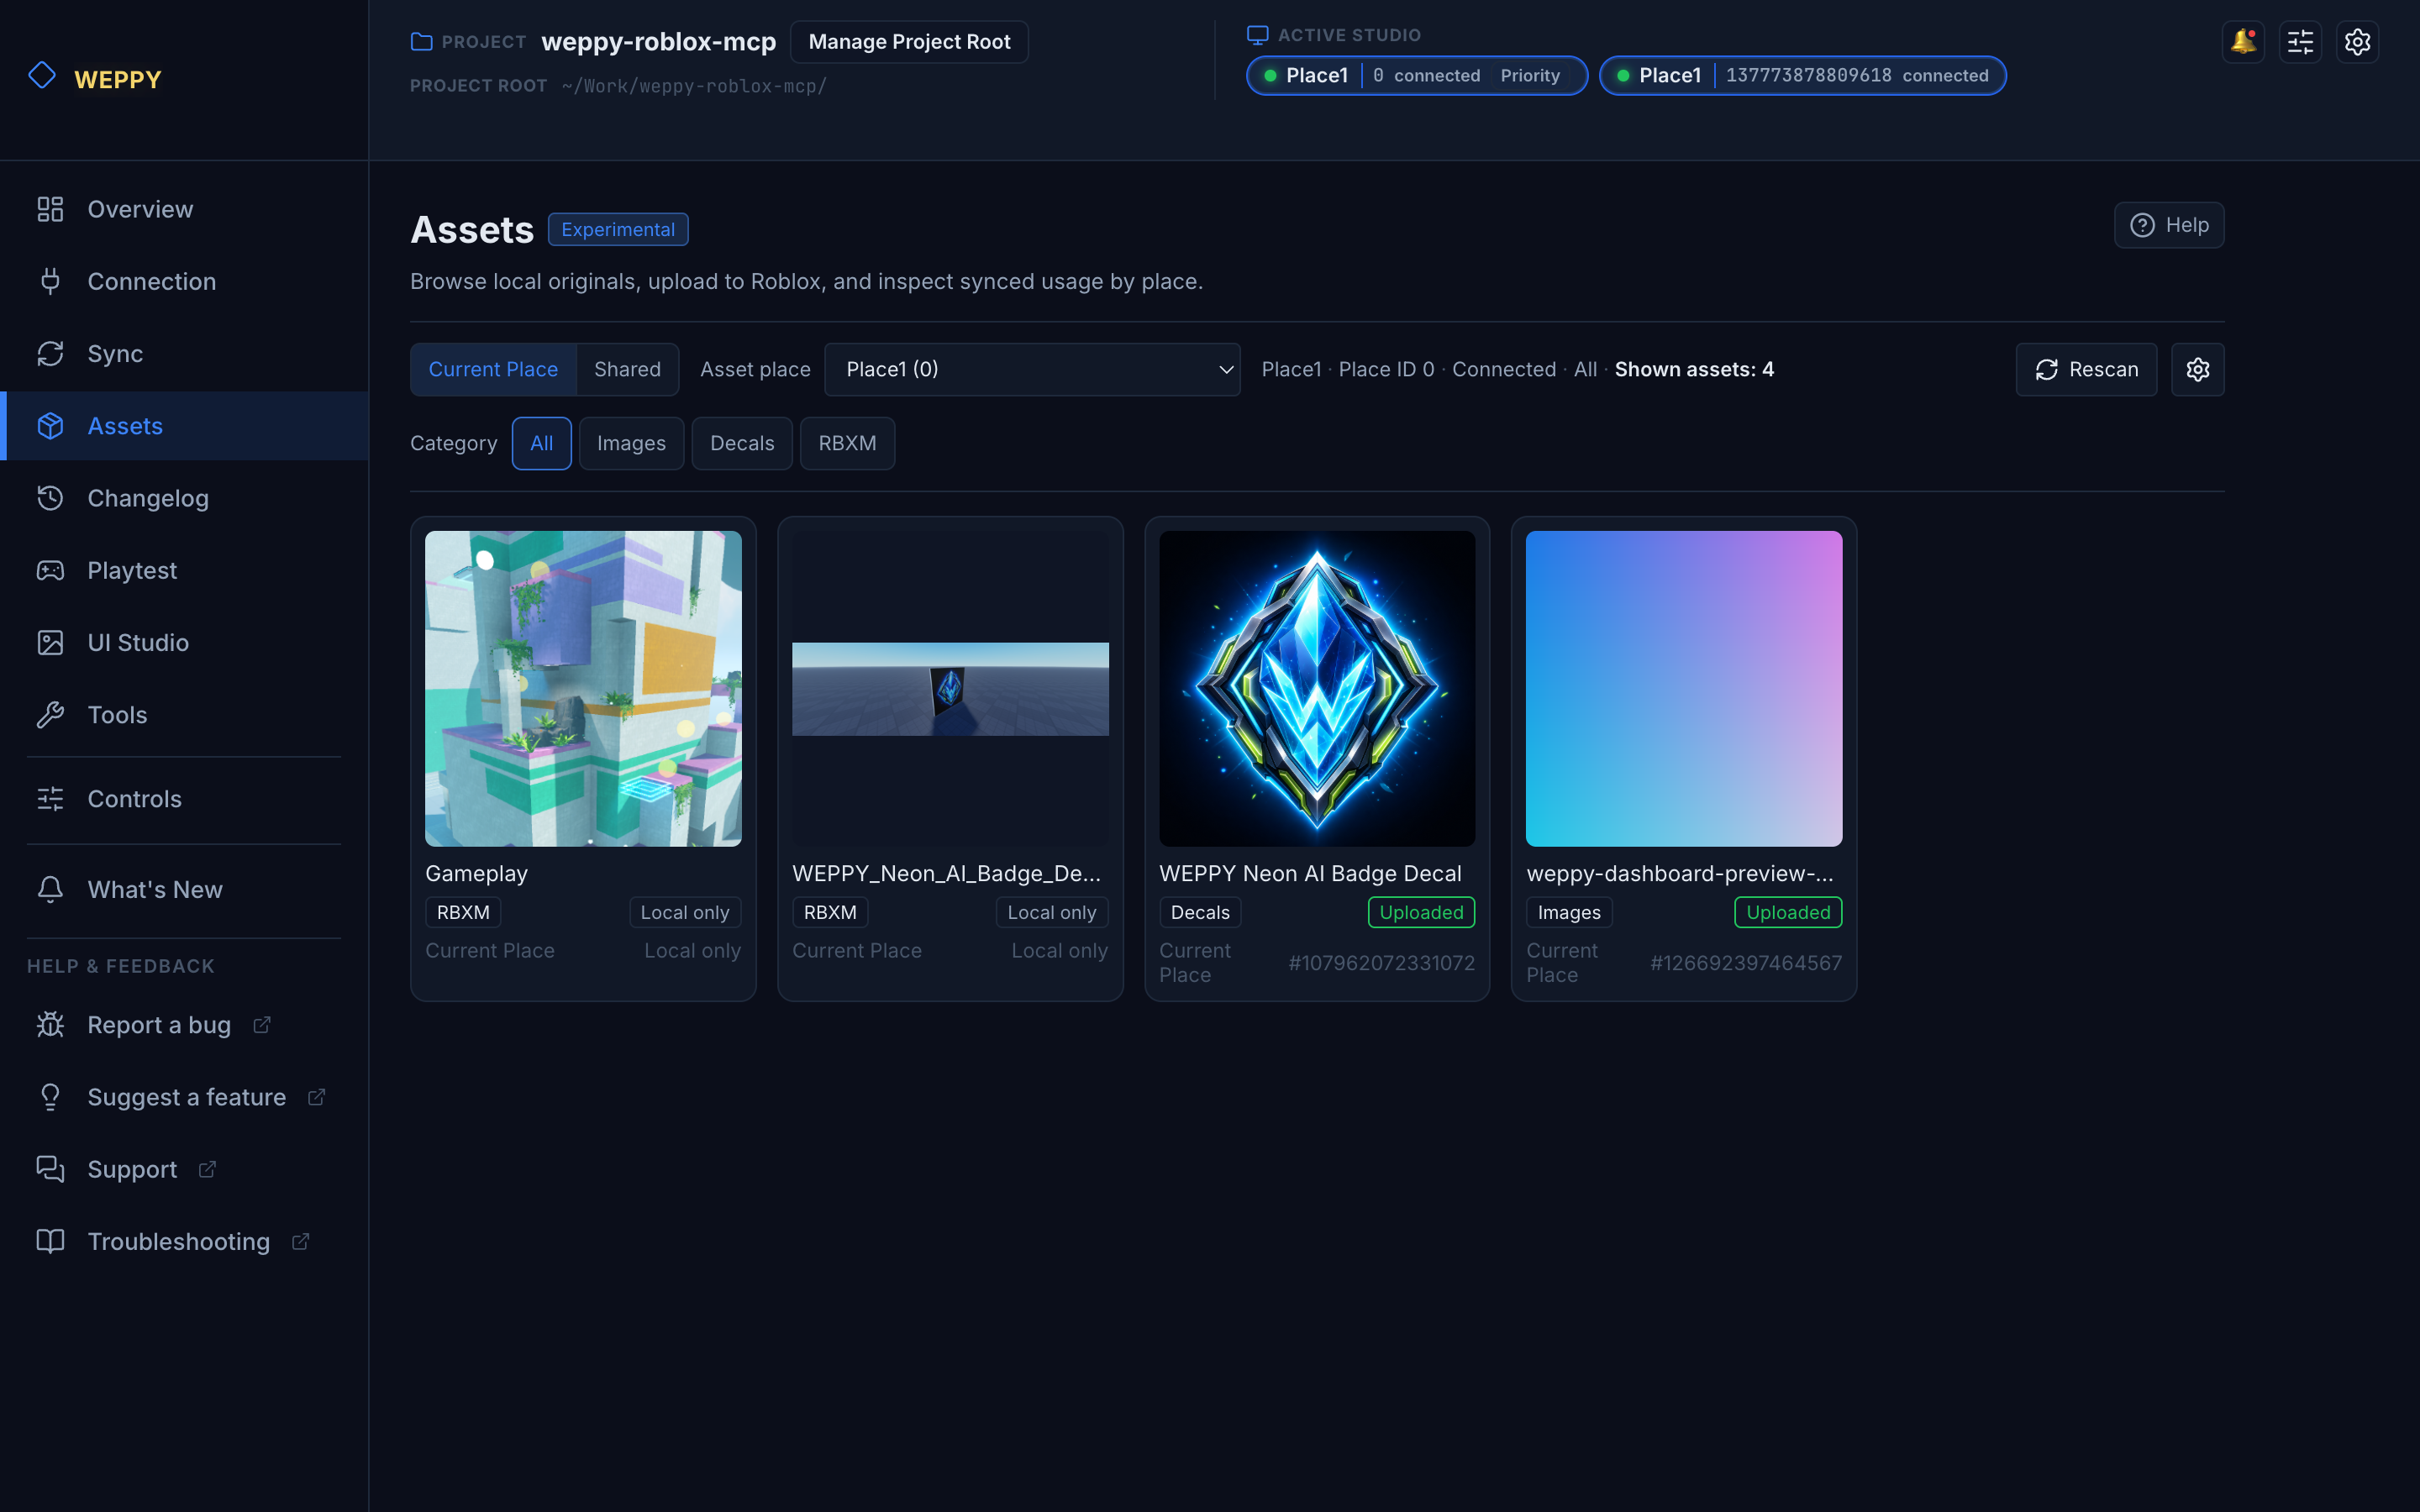Click the Assets cube icon
This screenshot has height=1512, width=2420.
50,426
